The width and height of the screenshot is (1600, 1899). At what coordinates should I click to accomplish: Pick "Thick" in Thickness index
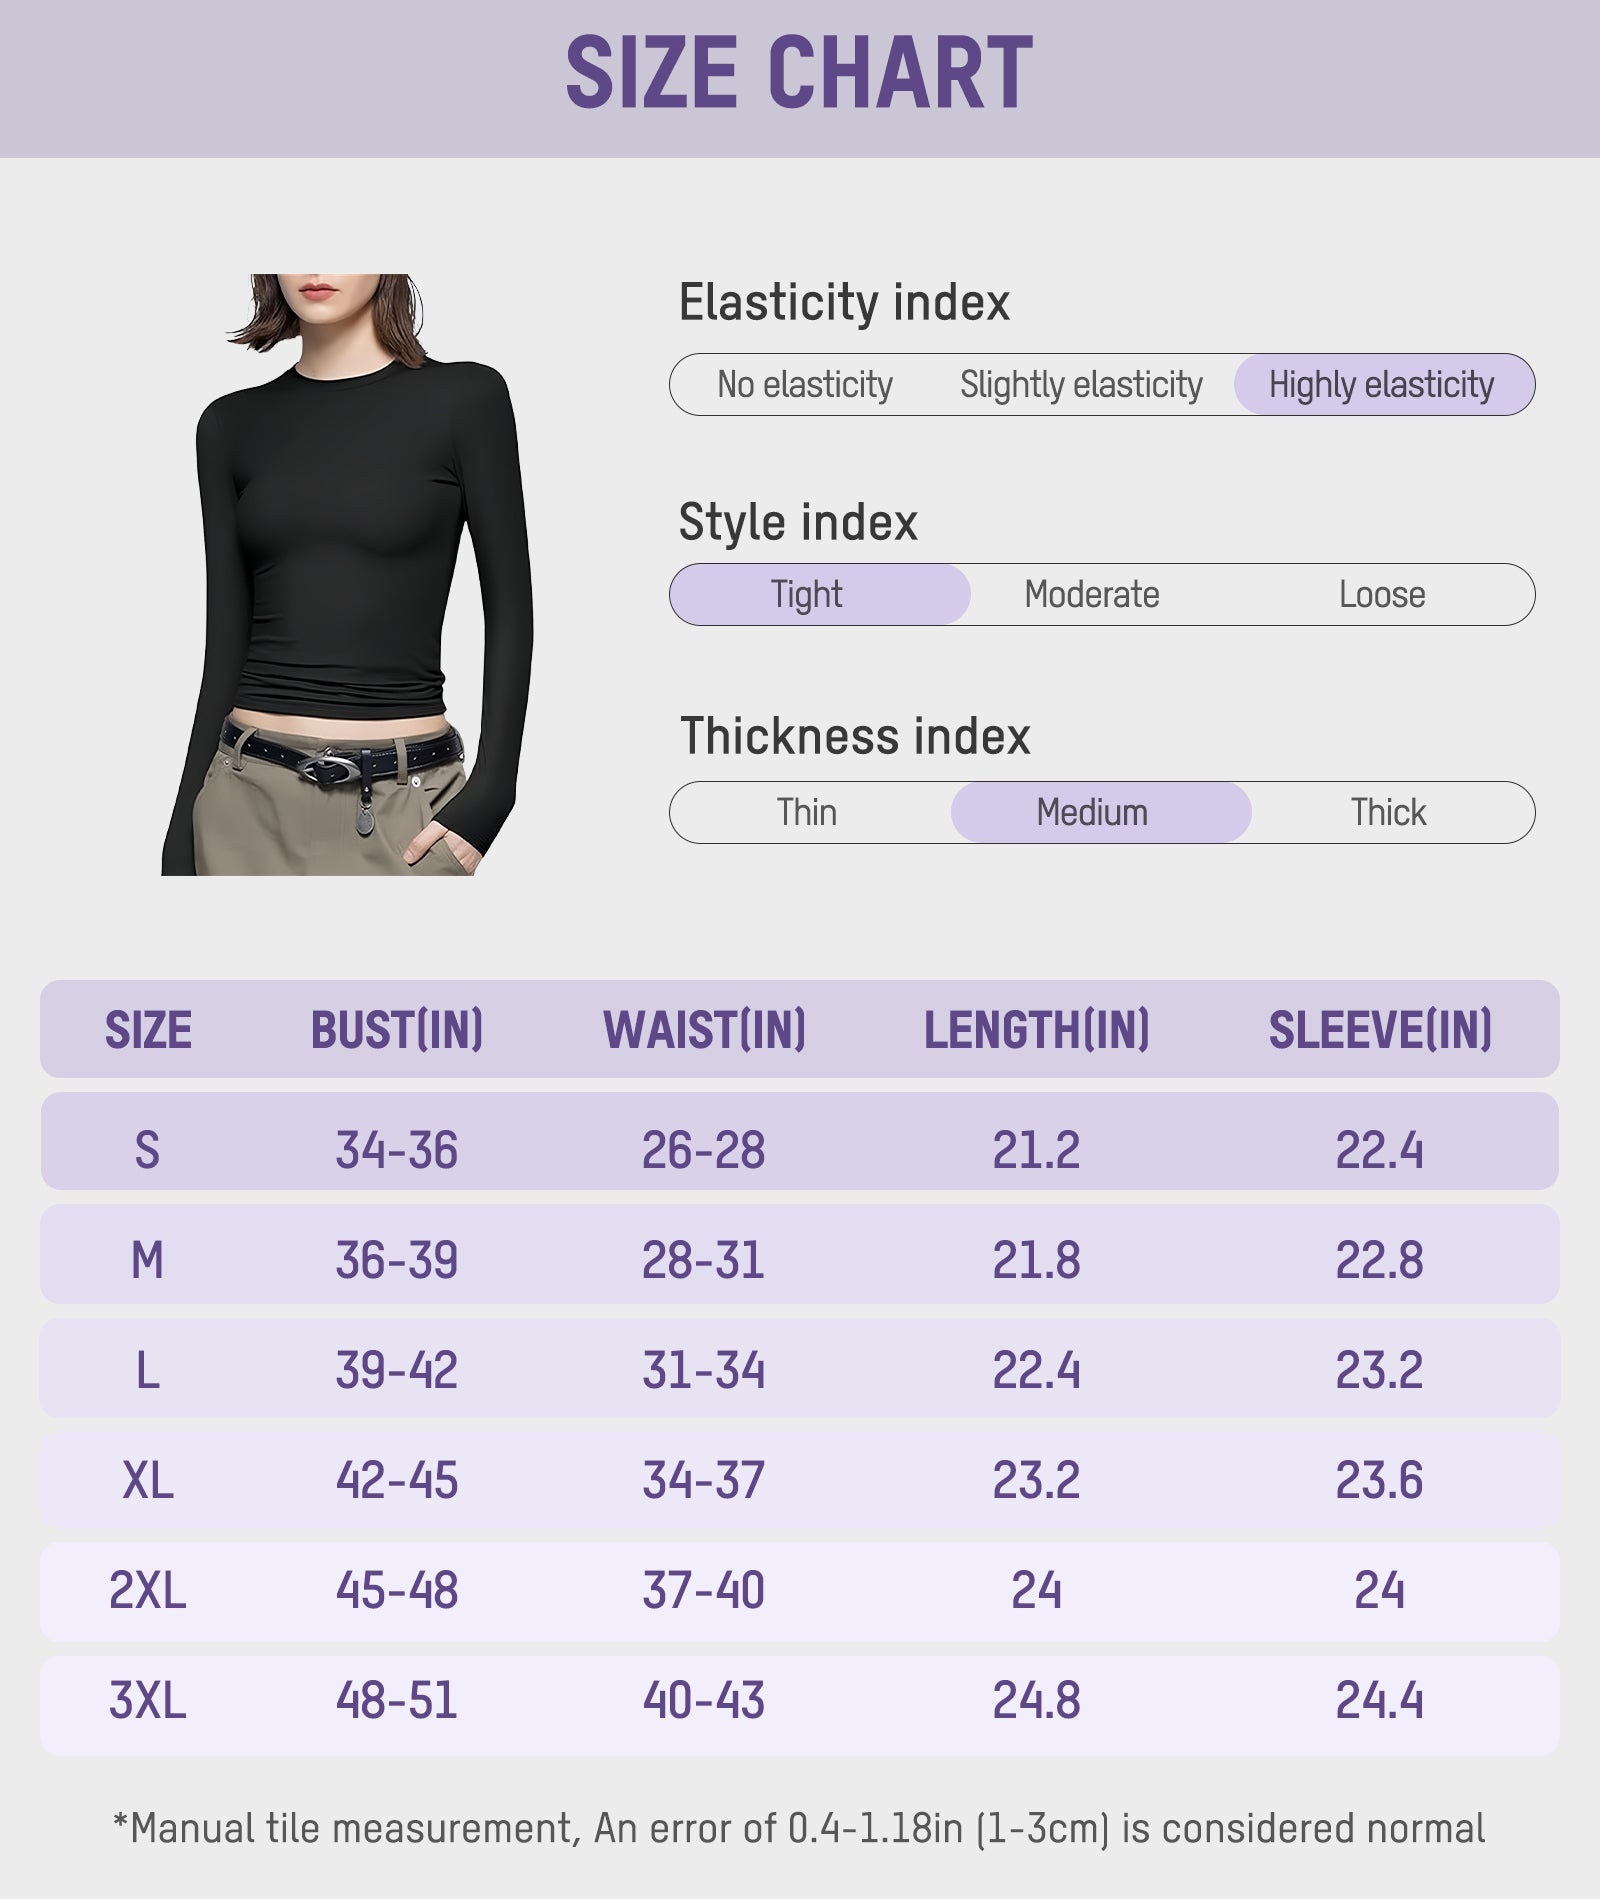point(1388,813)
